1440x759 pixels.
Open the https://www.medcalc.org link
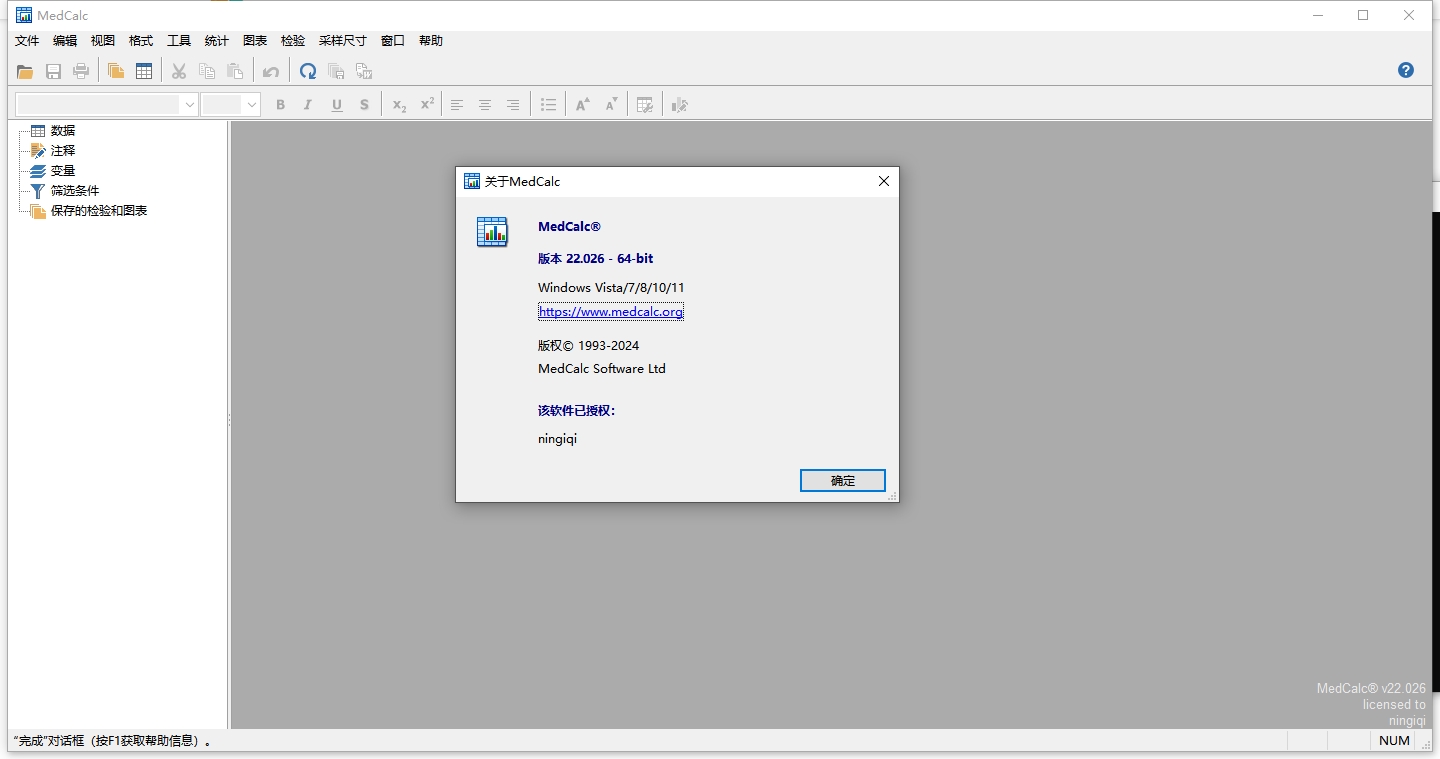pos(610,312)
